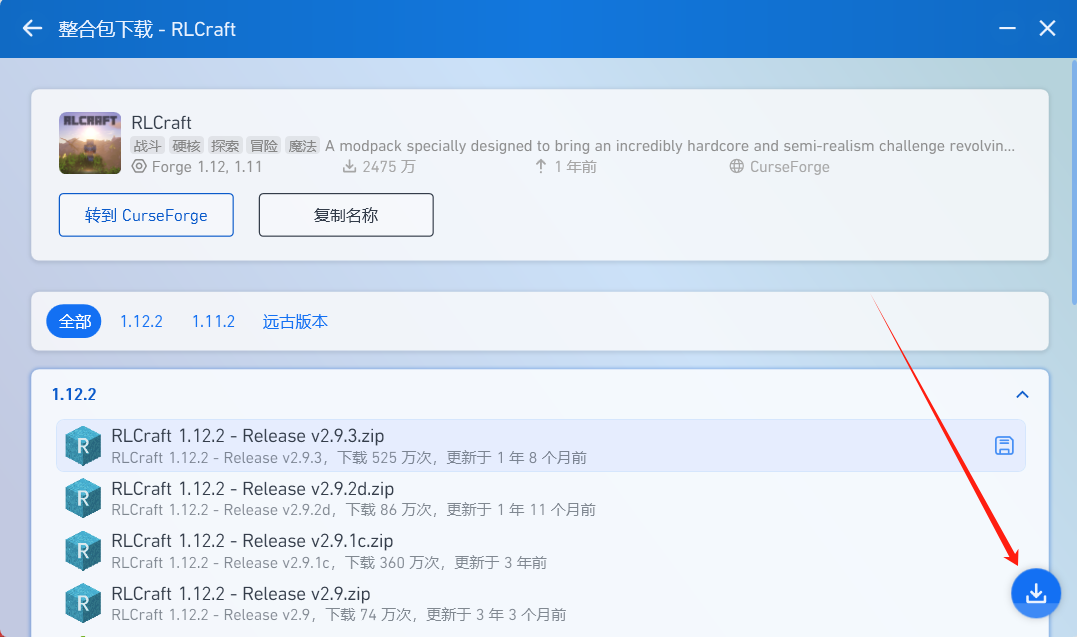Click the cube icon for v2.9.1c.zip

(82, 551)
